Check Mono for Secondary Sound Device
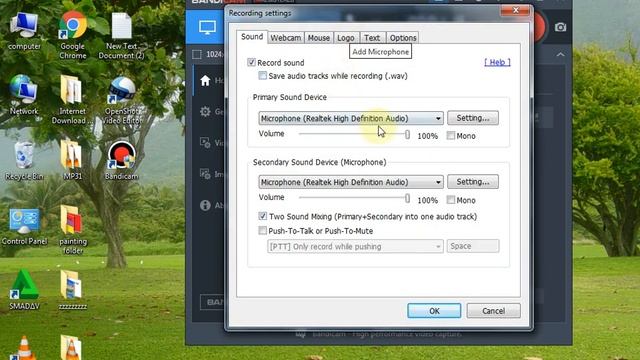Screen dimensions: 640x360 click(451, 200)
